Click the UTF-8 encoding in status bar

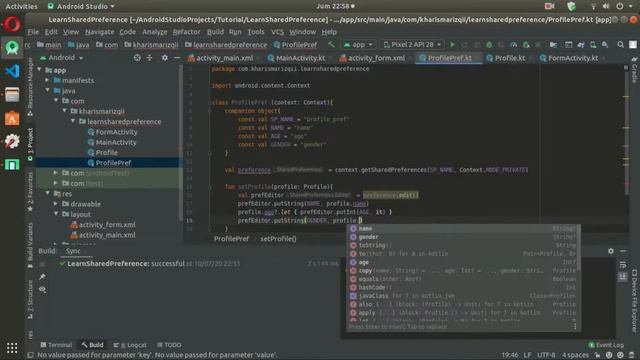click(546, 355)
